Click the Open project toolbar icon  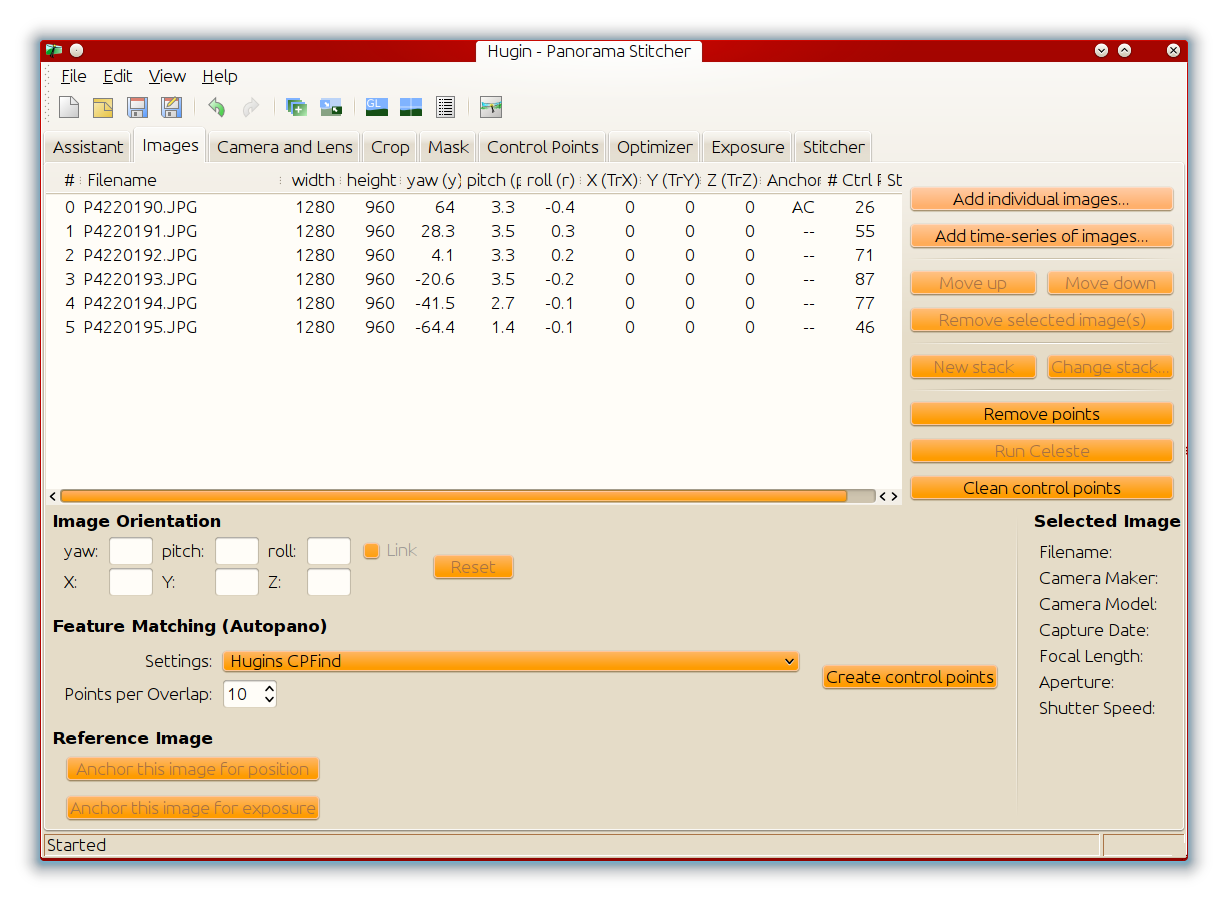click(x=103, y=107)
